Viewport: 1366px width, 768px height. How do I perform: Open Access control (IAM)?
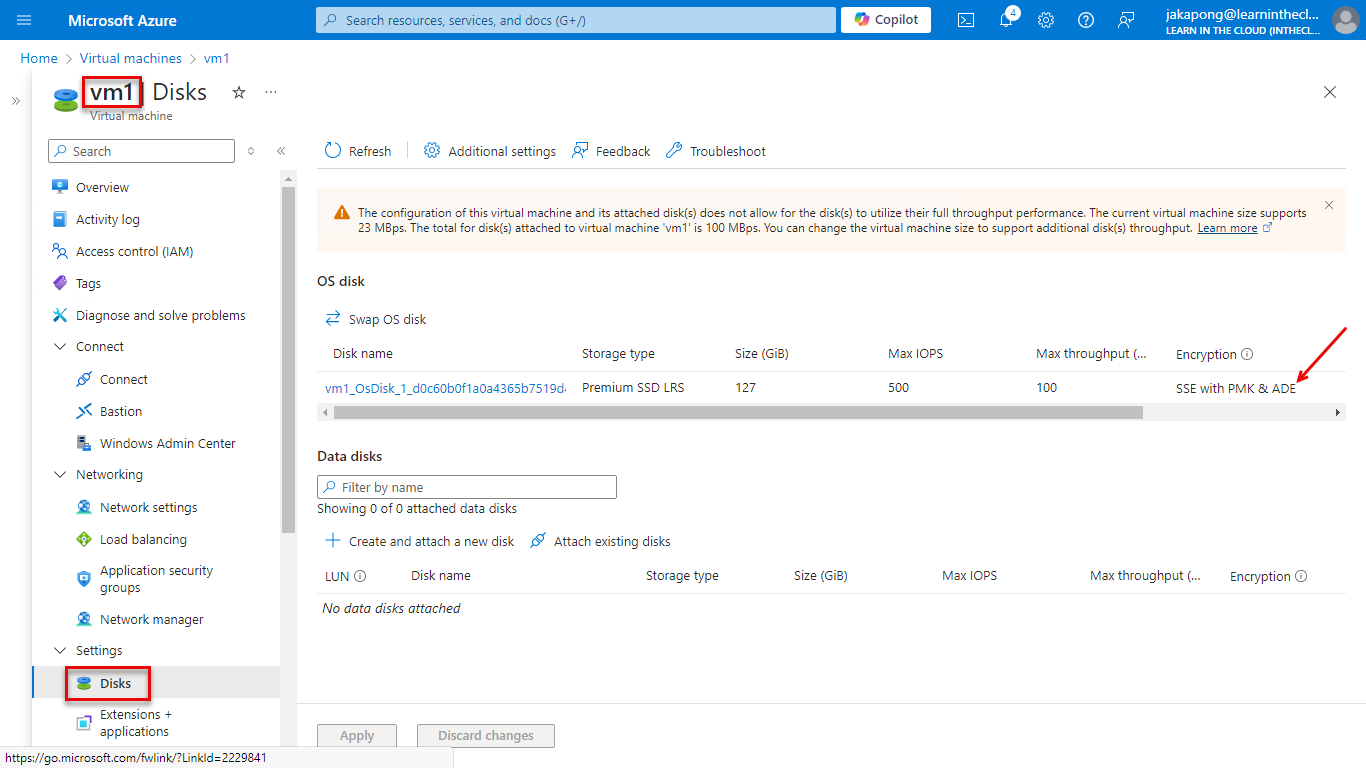pos(134,251)
